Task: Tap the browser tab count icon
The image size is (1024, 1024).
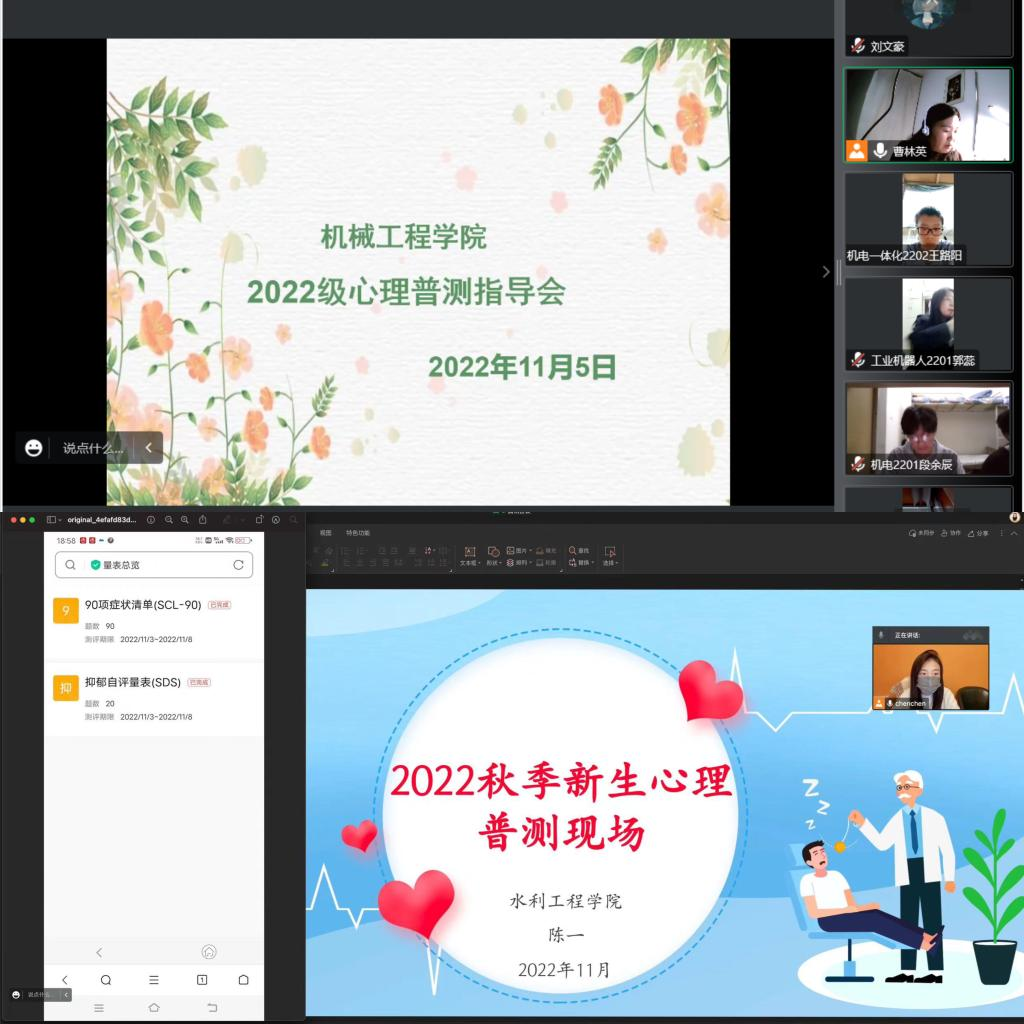Action: click(x=201, y=980)
